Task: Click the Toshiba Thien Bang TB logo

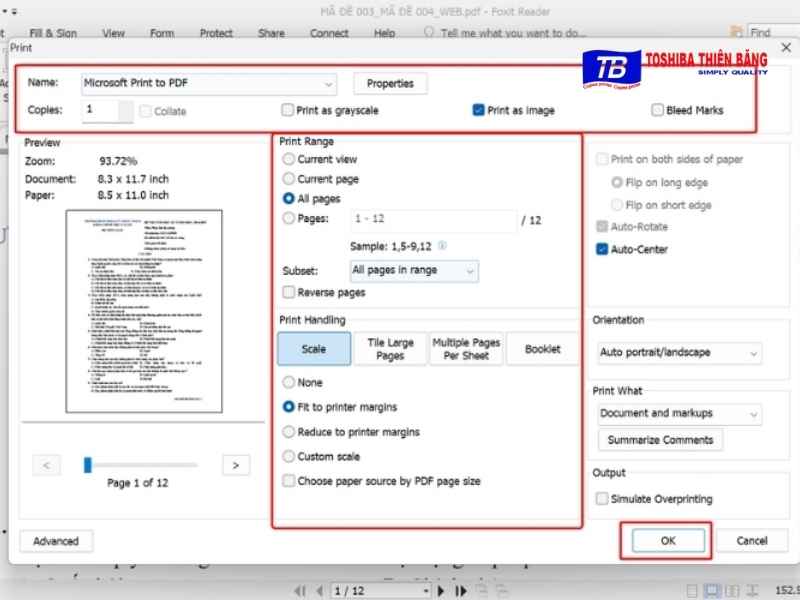Action: pyautogui.click(x=611, y=68)
